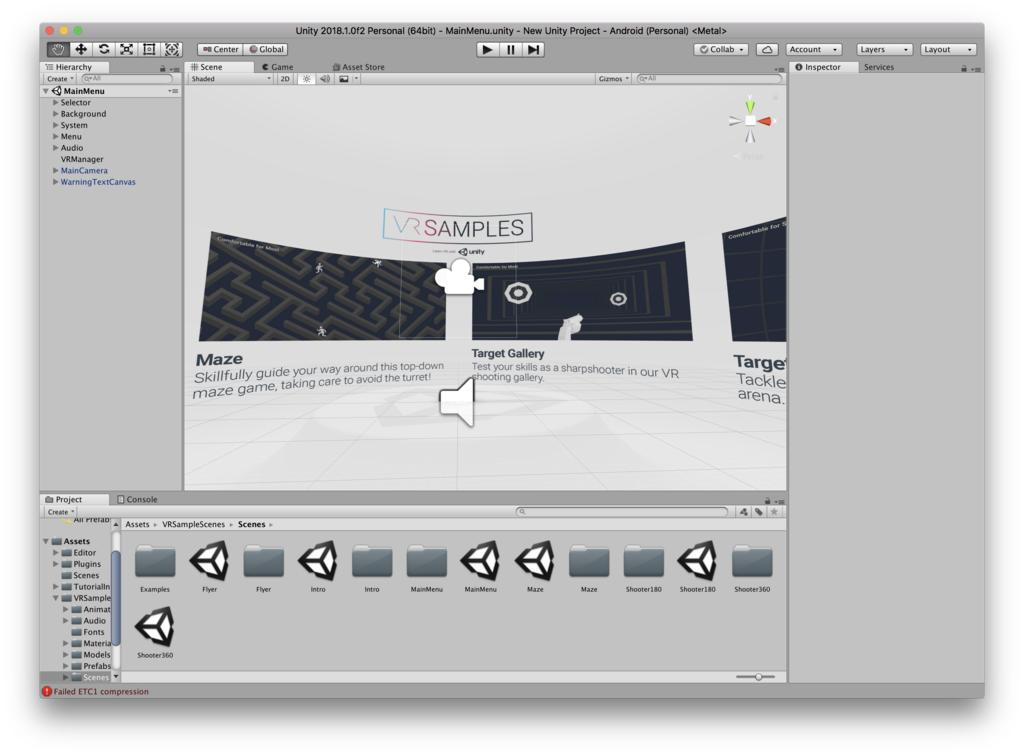Open the Examples folder
This screenshot has height=755, width=1024.
(x=155, y=568)
